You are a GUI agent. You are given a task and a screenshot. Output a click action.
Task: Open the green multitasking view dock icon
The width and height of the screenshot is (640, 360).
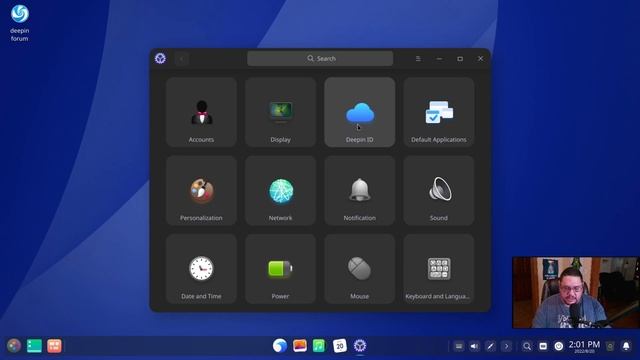click(34, 346)
